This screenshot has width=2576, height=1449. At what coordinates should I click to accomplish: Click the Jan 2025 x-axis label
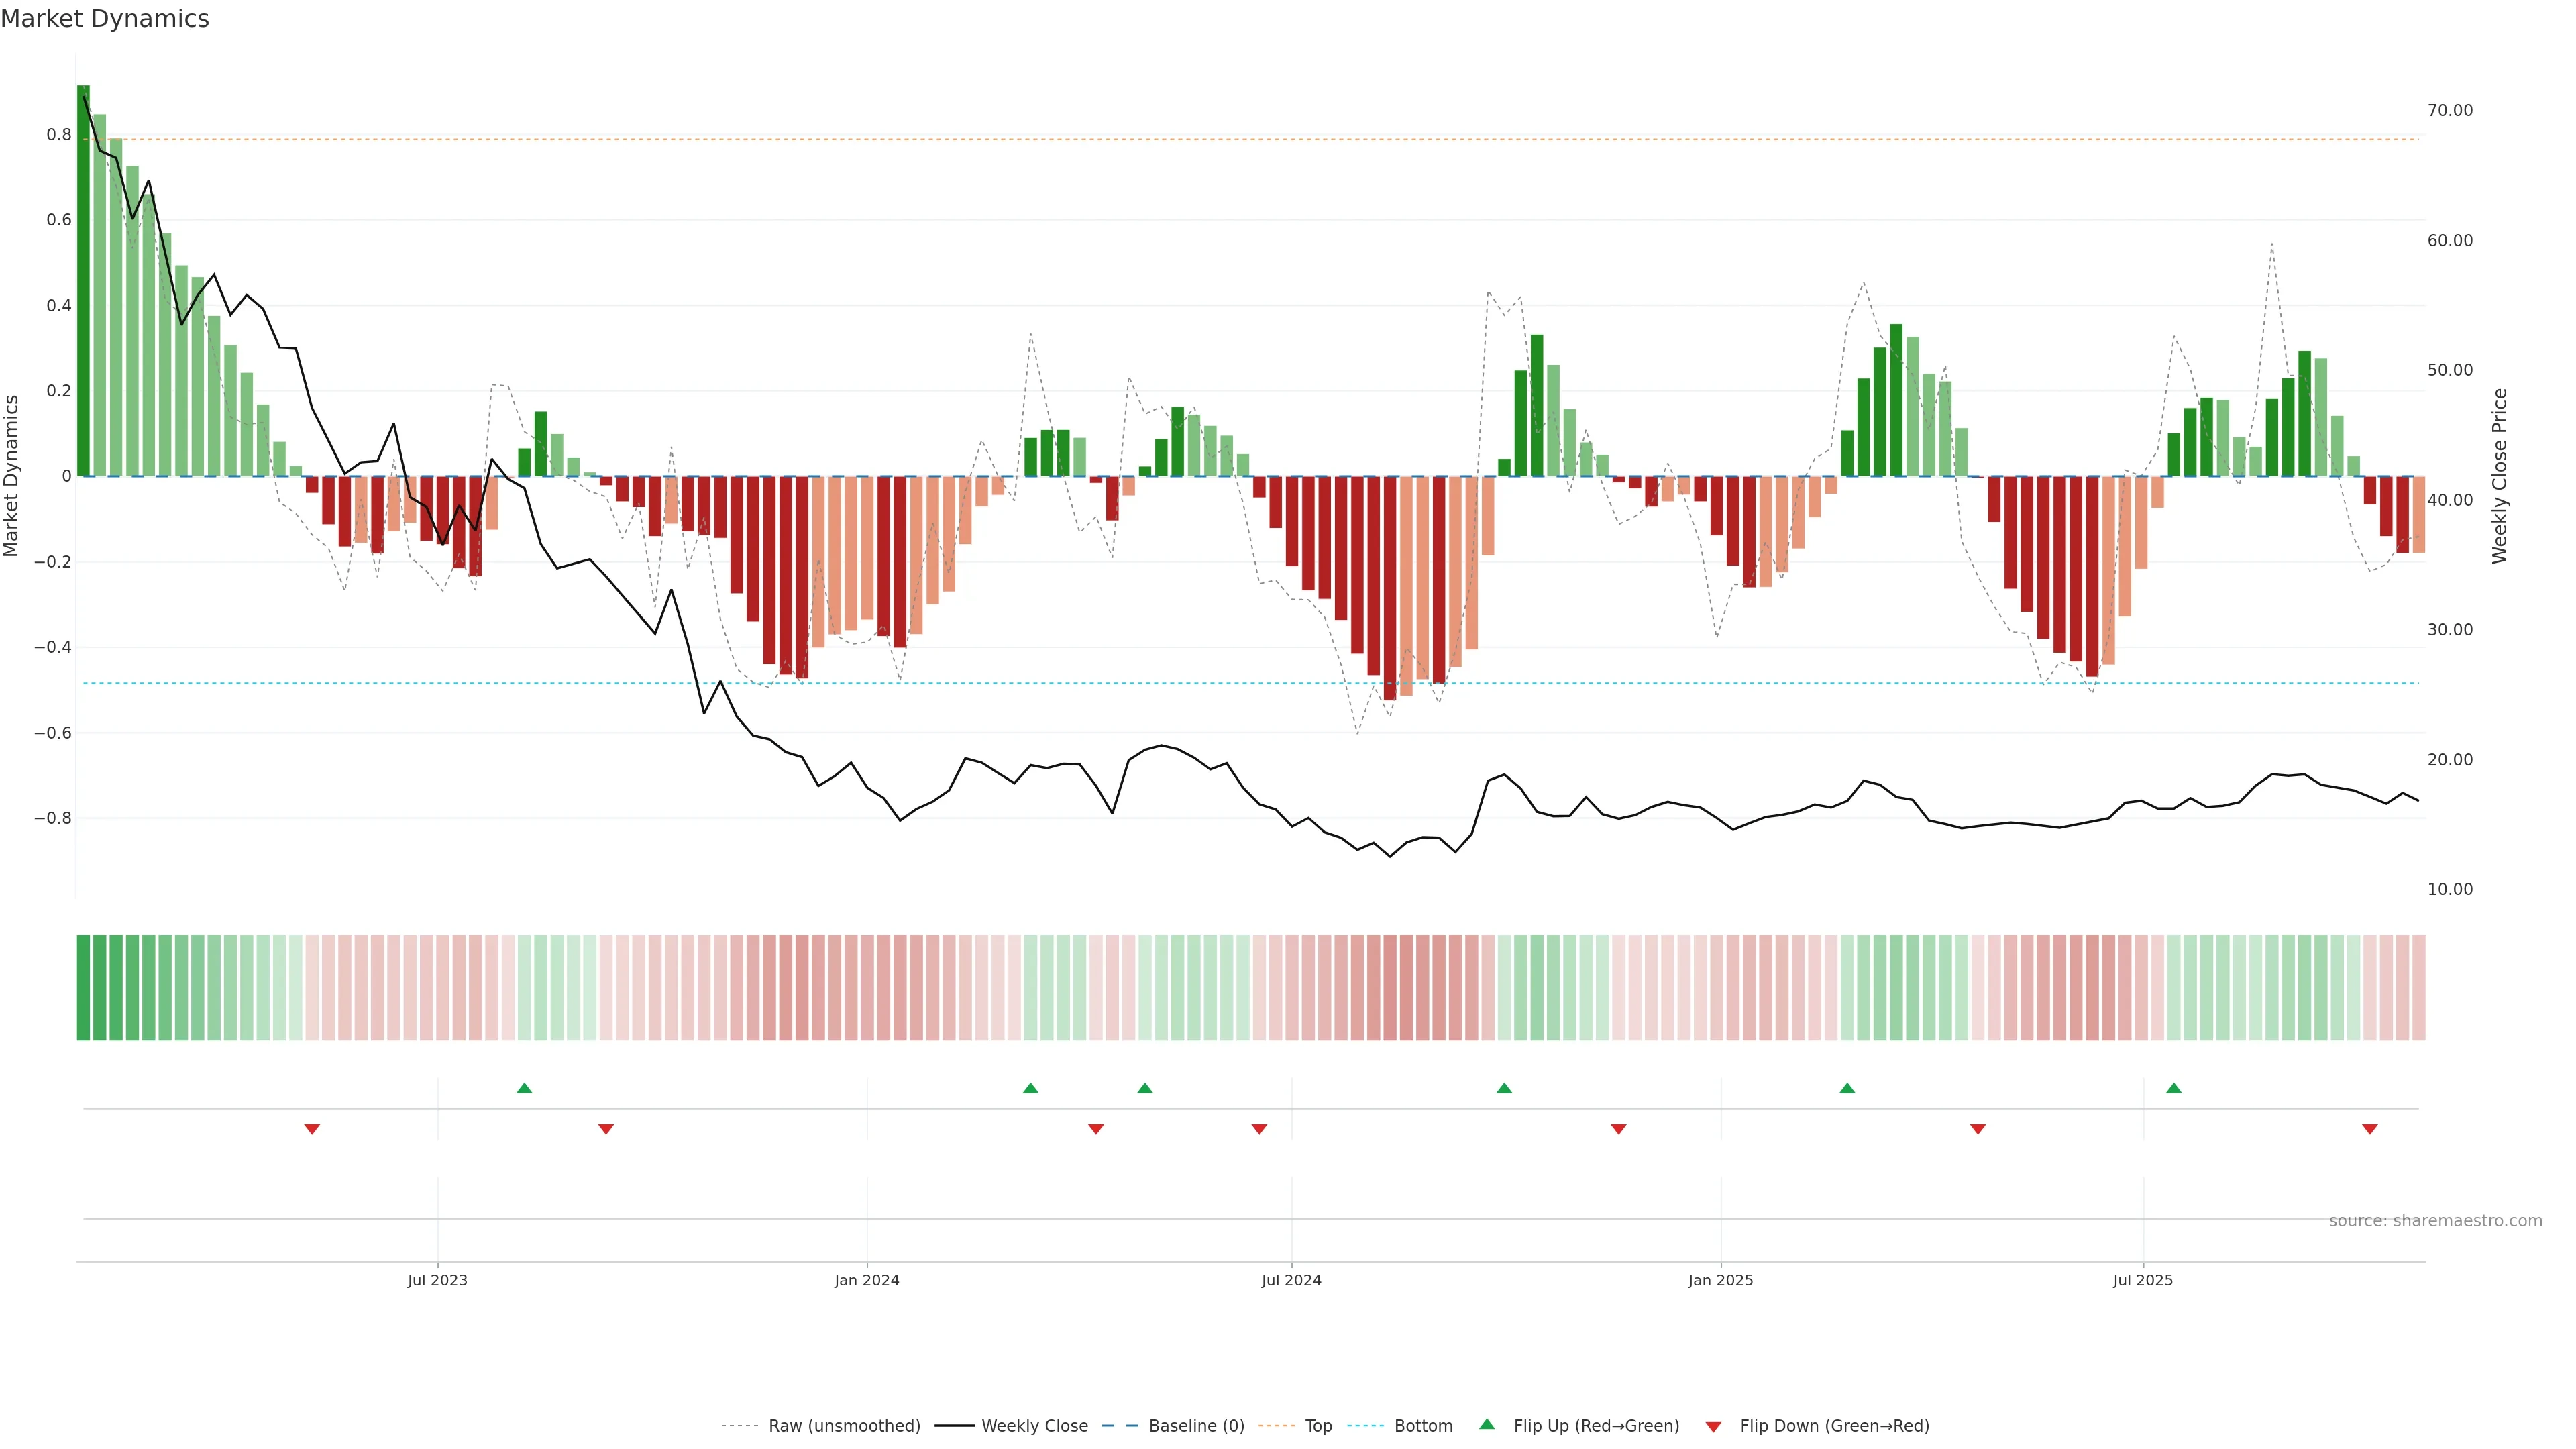click(x=1720, y=1280)
